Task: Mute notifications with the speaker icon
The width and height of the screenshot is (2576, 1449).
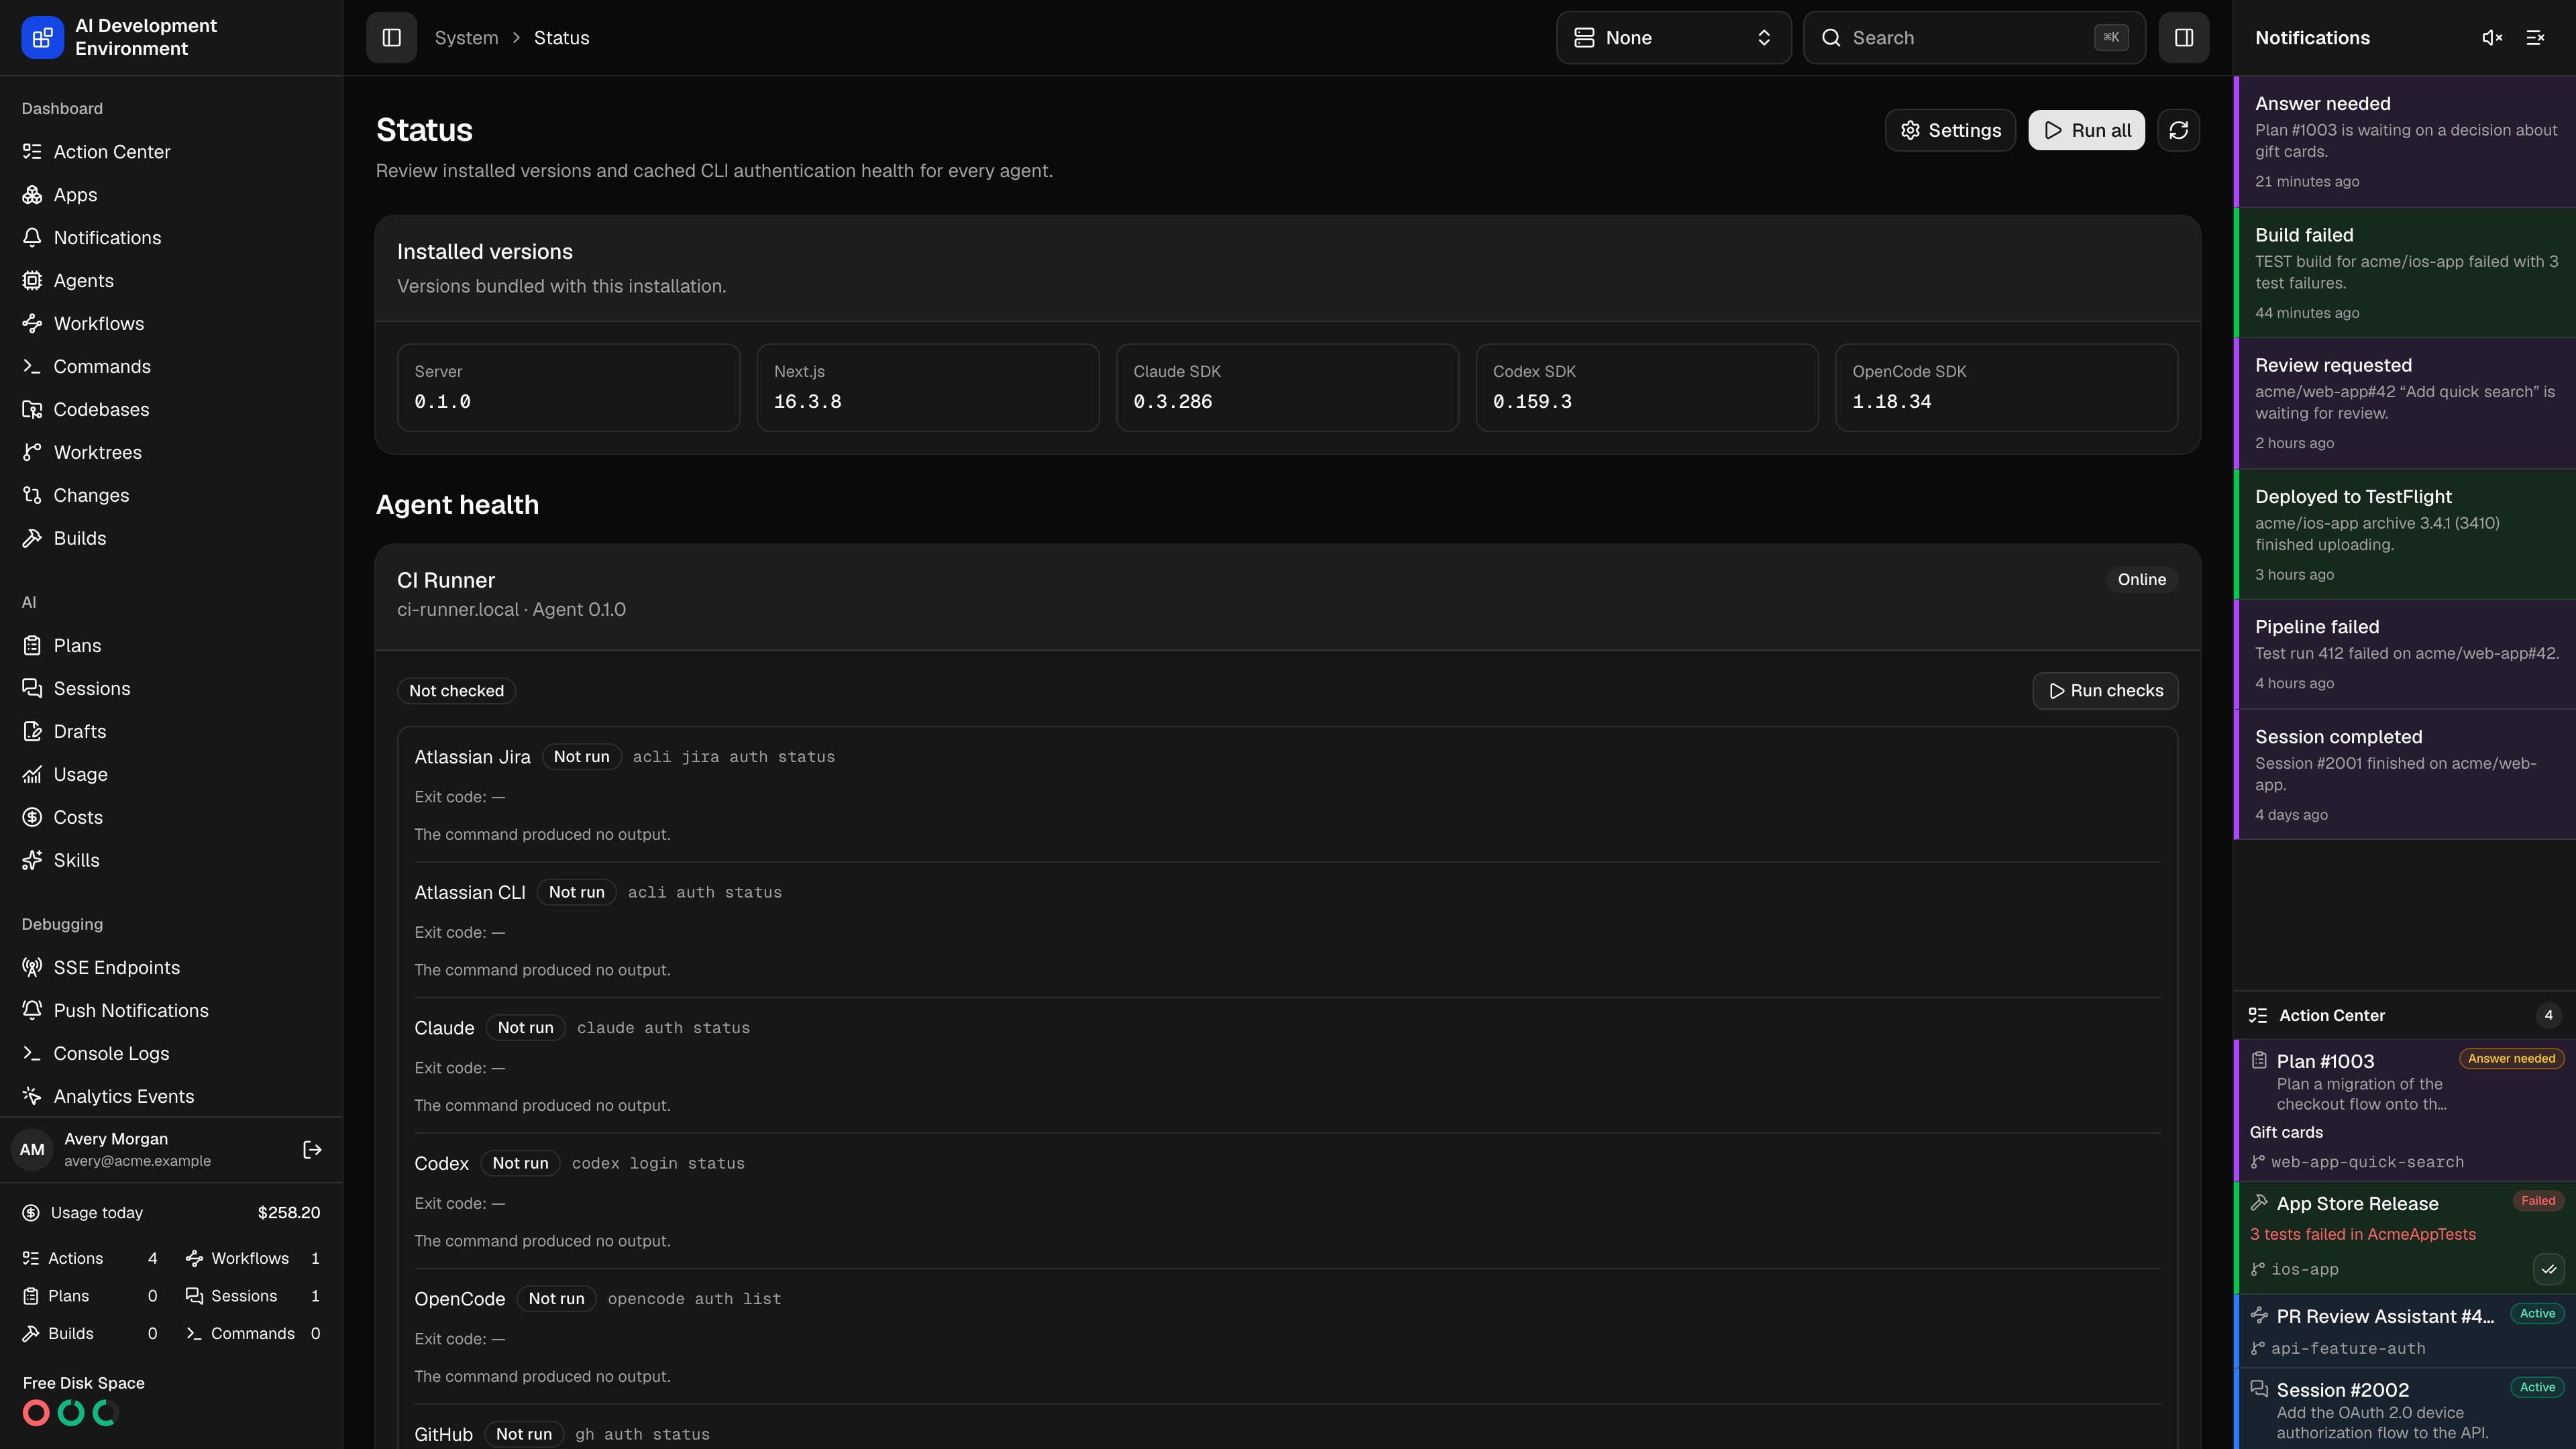Action: coord(2492,38)
